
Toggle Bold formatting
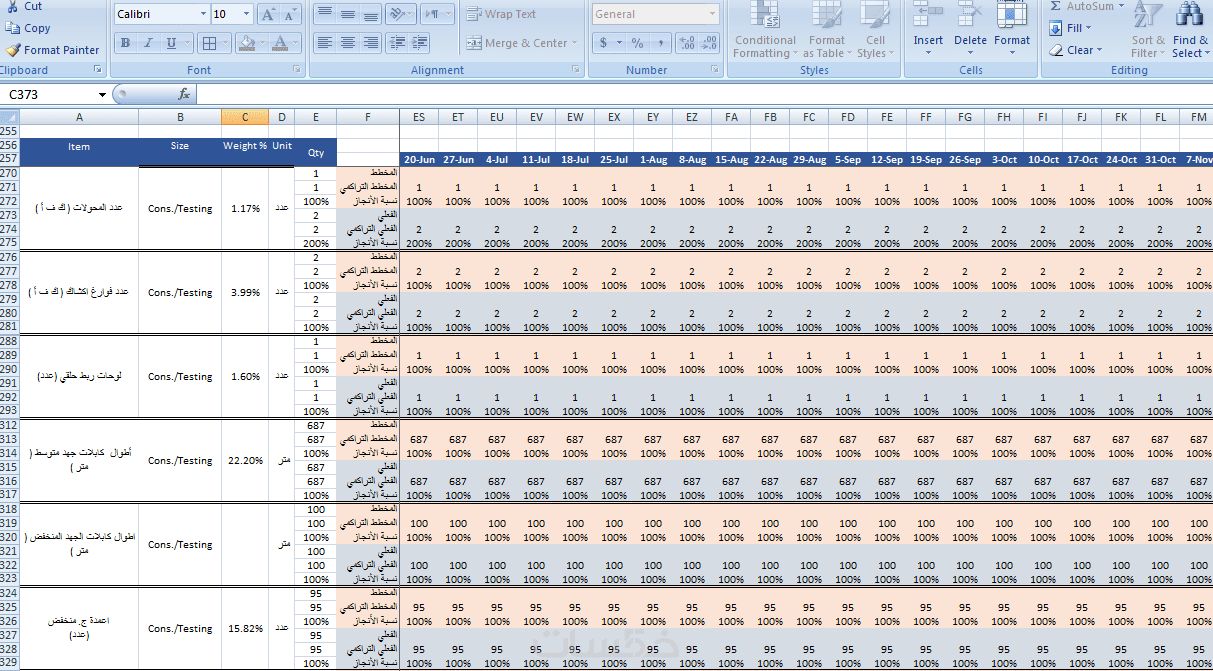[125, 43]
